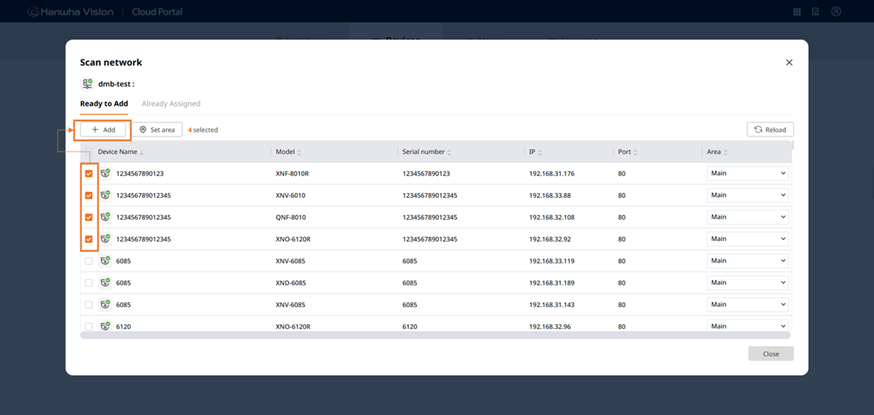
Task: Click the organization icon in top bar
Action: pos(815,12)
